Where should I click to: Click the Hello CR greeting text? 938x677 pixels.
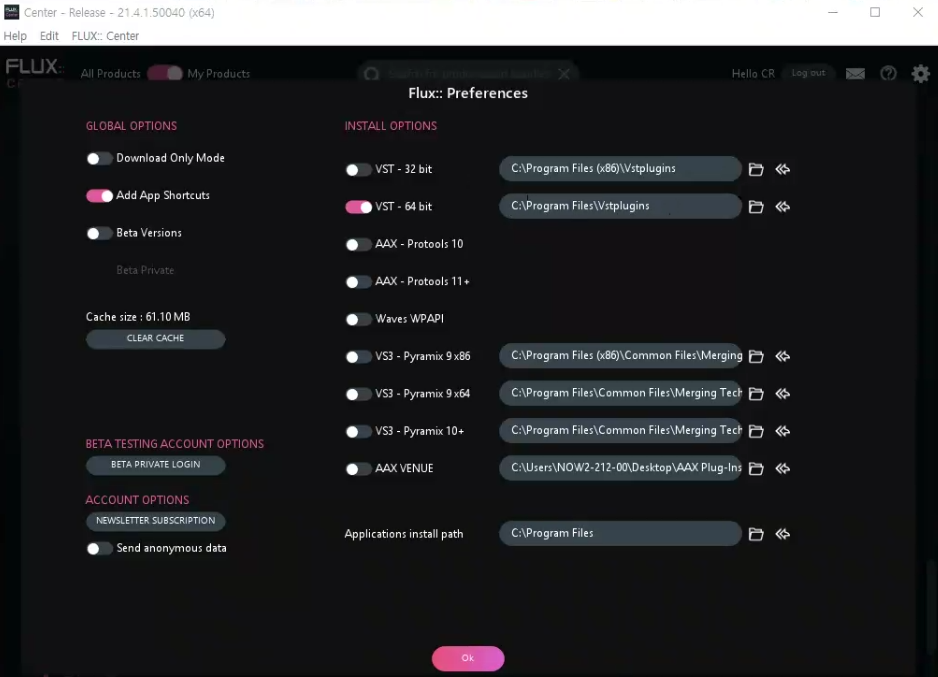pos(753,74)
